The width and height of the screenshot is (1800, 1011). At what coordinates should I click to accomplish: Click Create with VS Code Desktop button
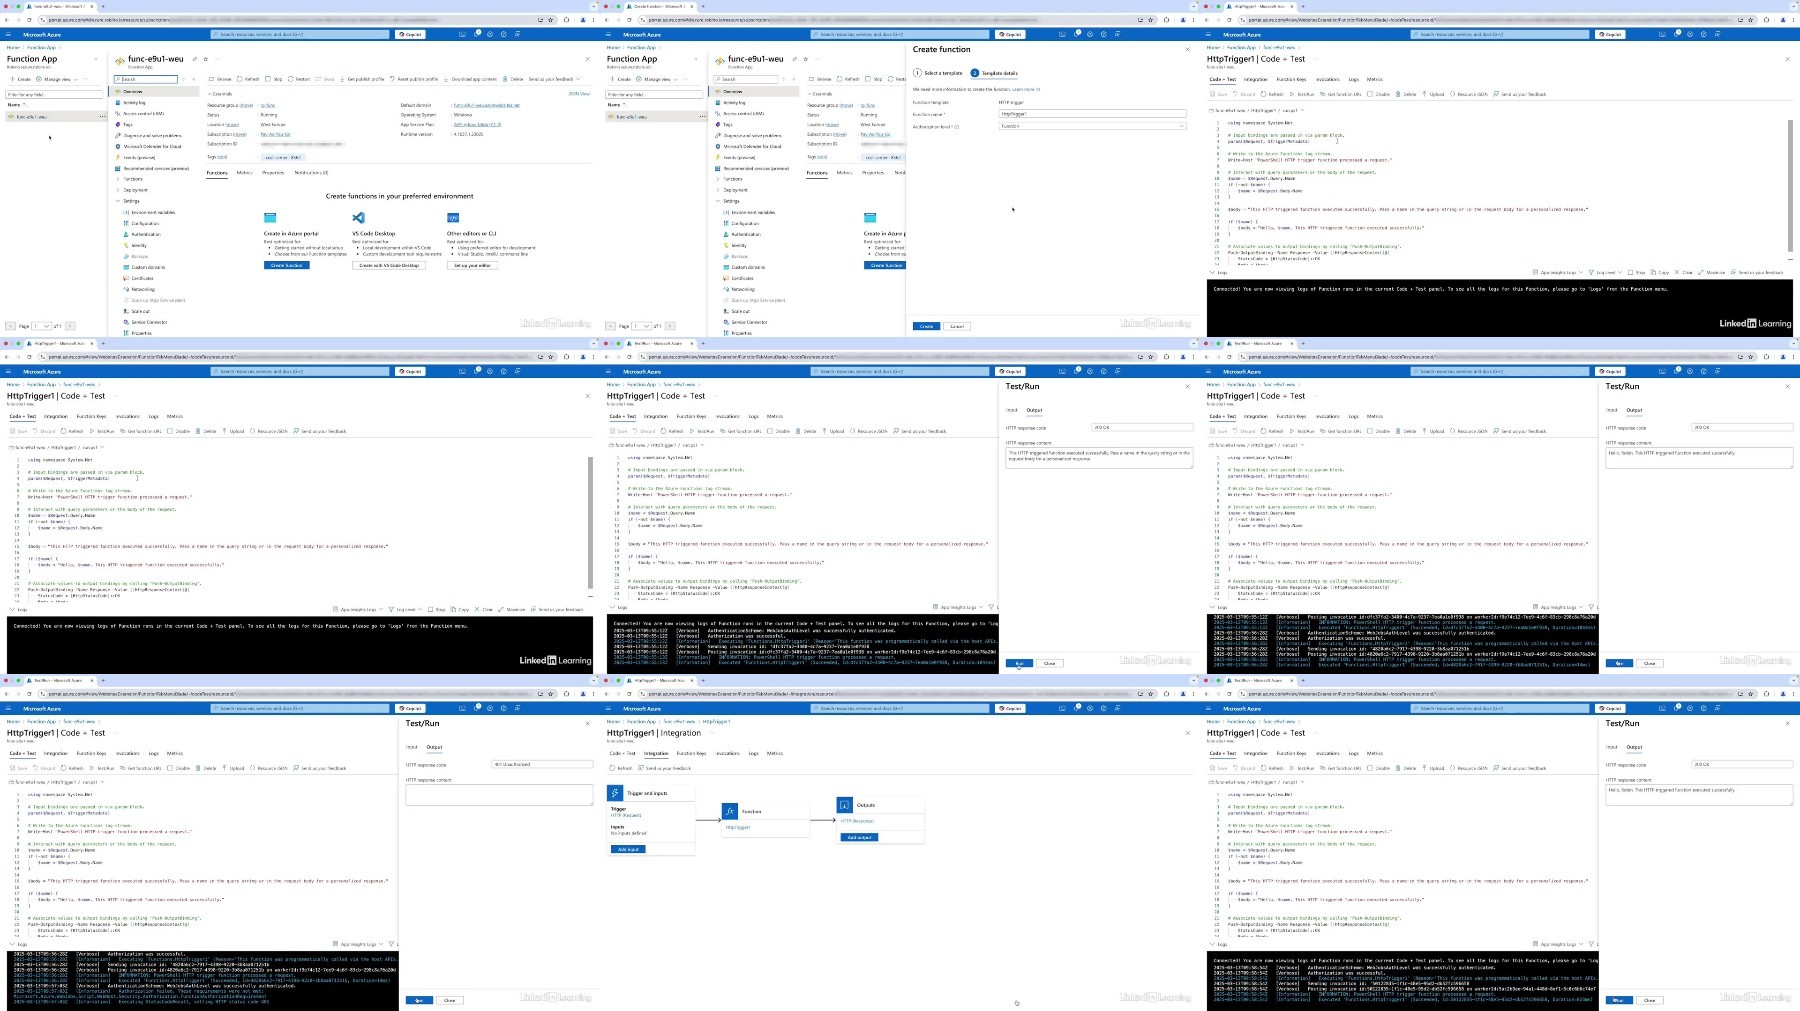[x=389, y=265]
